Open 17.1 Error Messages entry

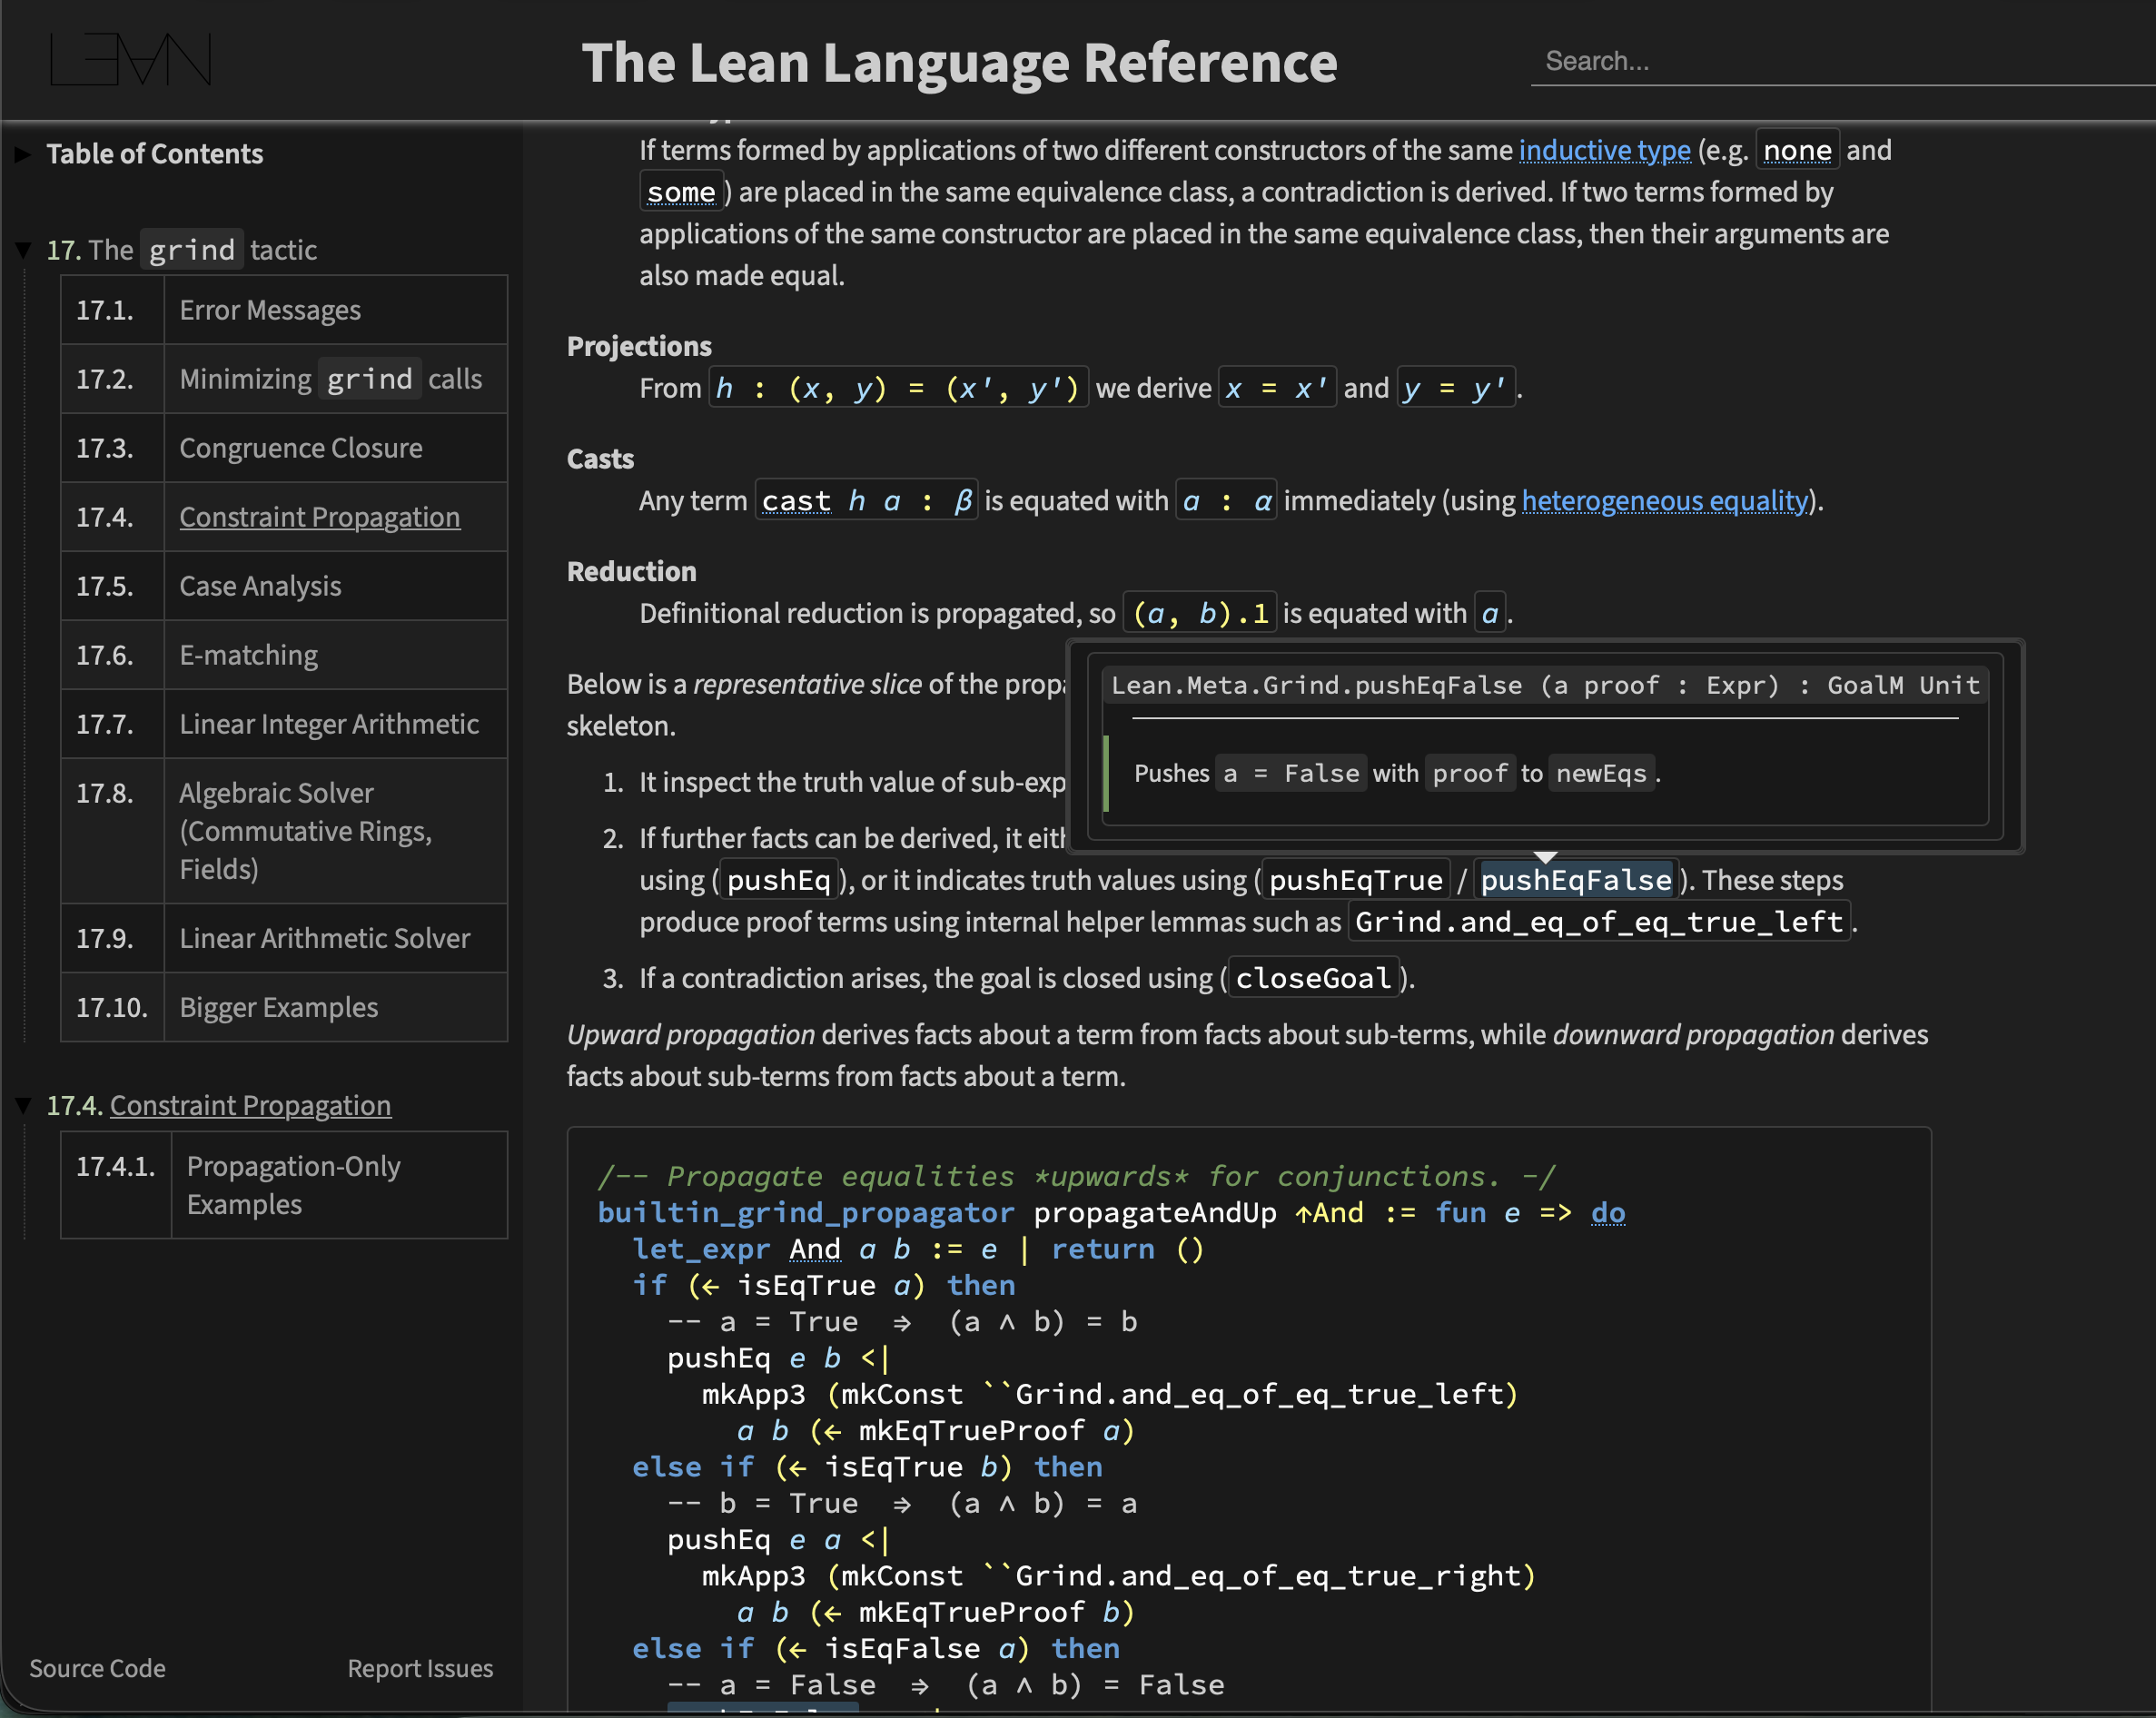pos(270,310)
